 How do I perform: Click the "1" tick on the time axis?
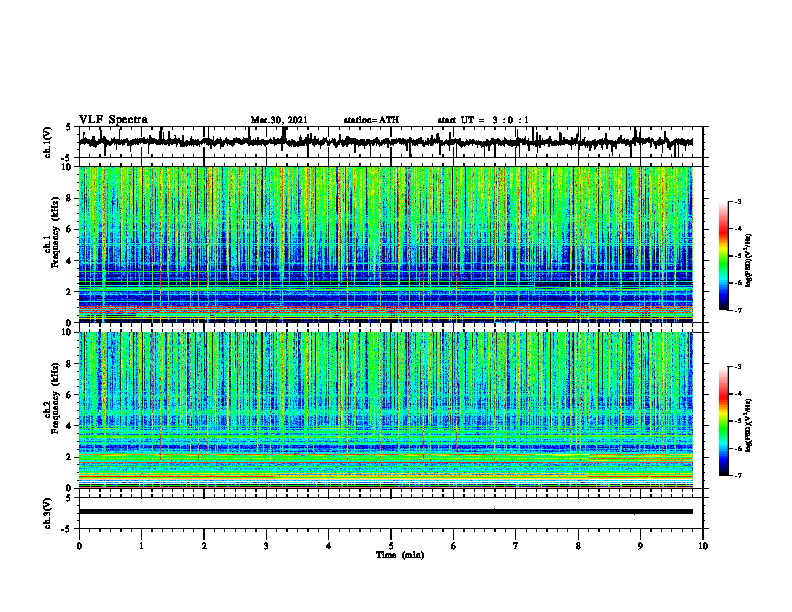(141, 546)
